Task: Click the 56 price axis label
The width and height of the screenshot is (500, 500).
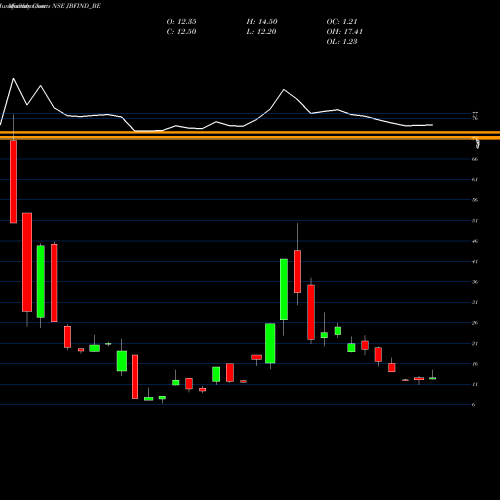Action: pyautogui.click(x=475, y=200)
